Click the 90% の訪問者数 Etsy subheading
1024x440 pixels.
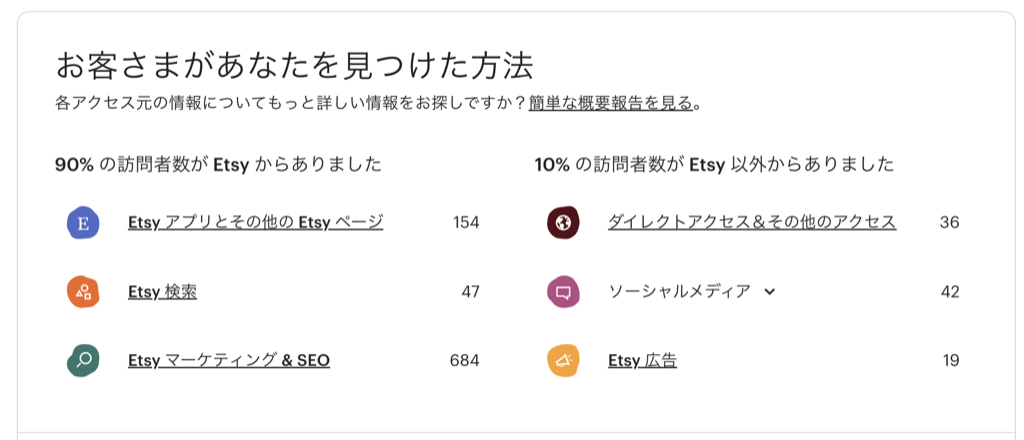[218, 164]
